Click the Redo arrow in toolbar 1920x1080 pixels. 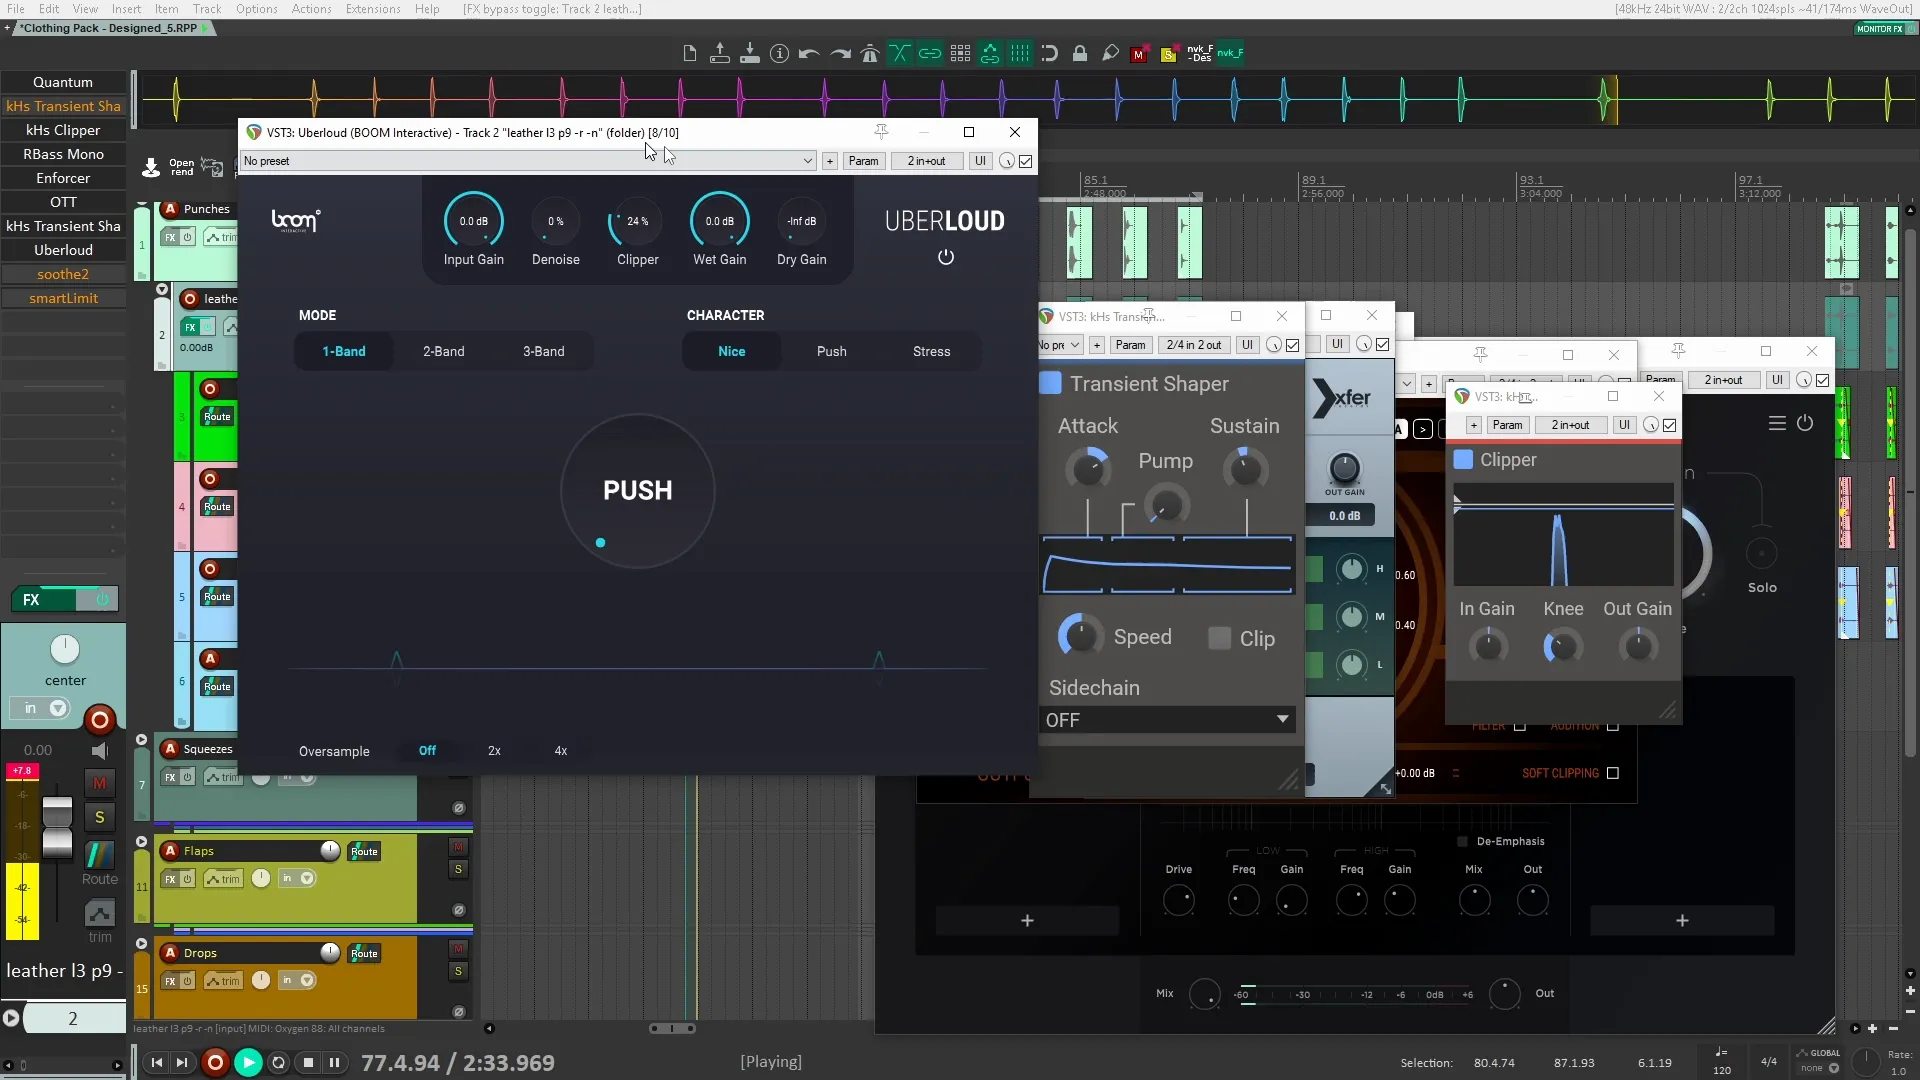(x=840, y=54)
